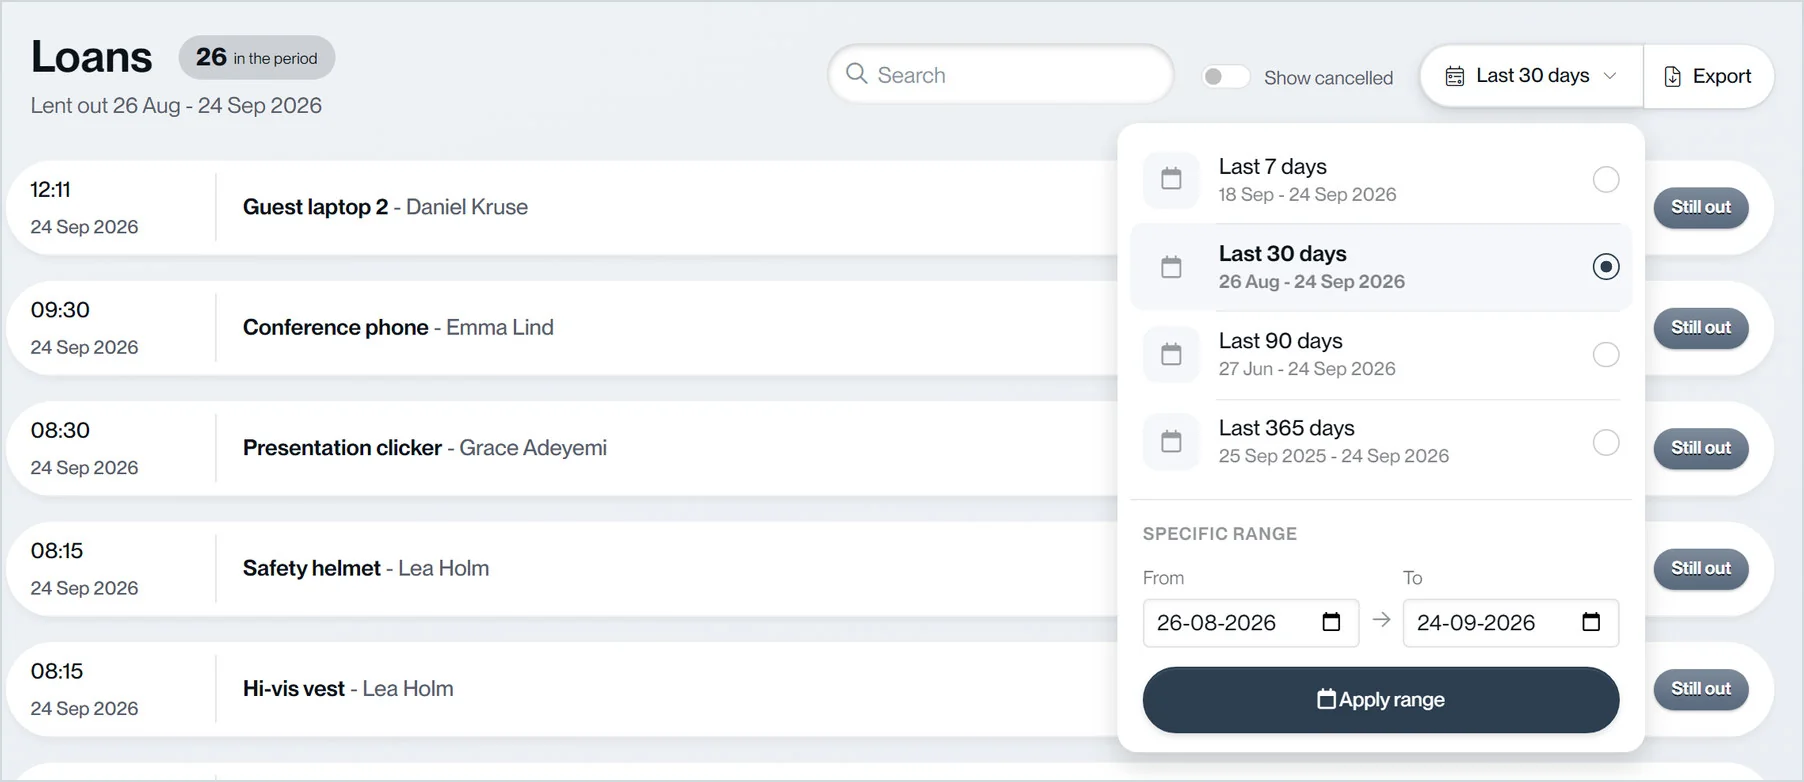Click calendar icon beside Last 90 days
The height and width of the screenshot is (782, 1804).
(x=1171, y=354)
